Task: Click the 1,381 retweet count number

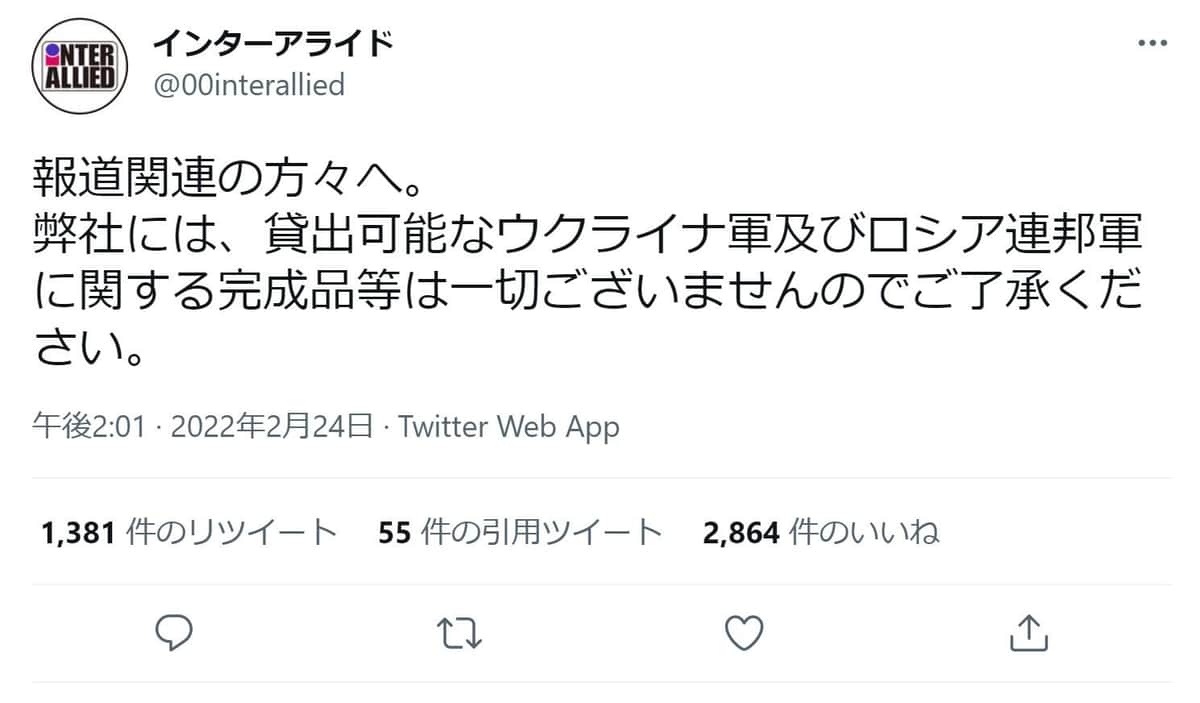Action: pyautogui.click(x=80, y=532)
